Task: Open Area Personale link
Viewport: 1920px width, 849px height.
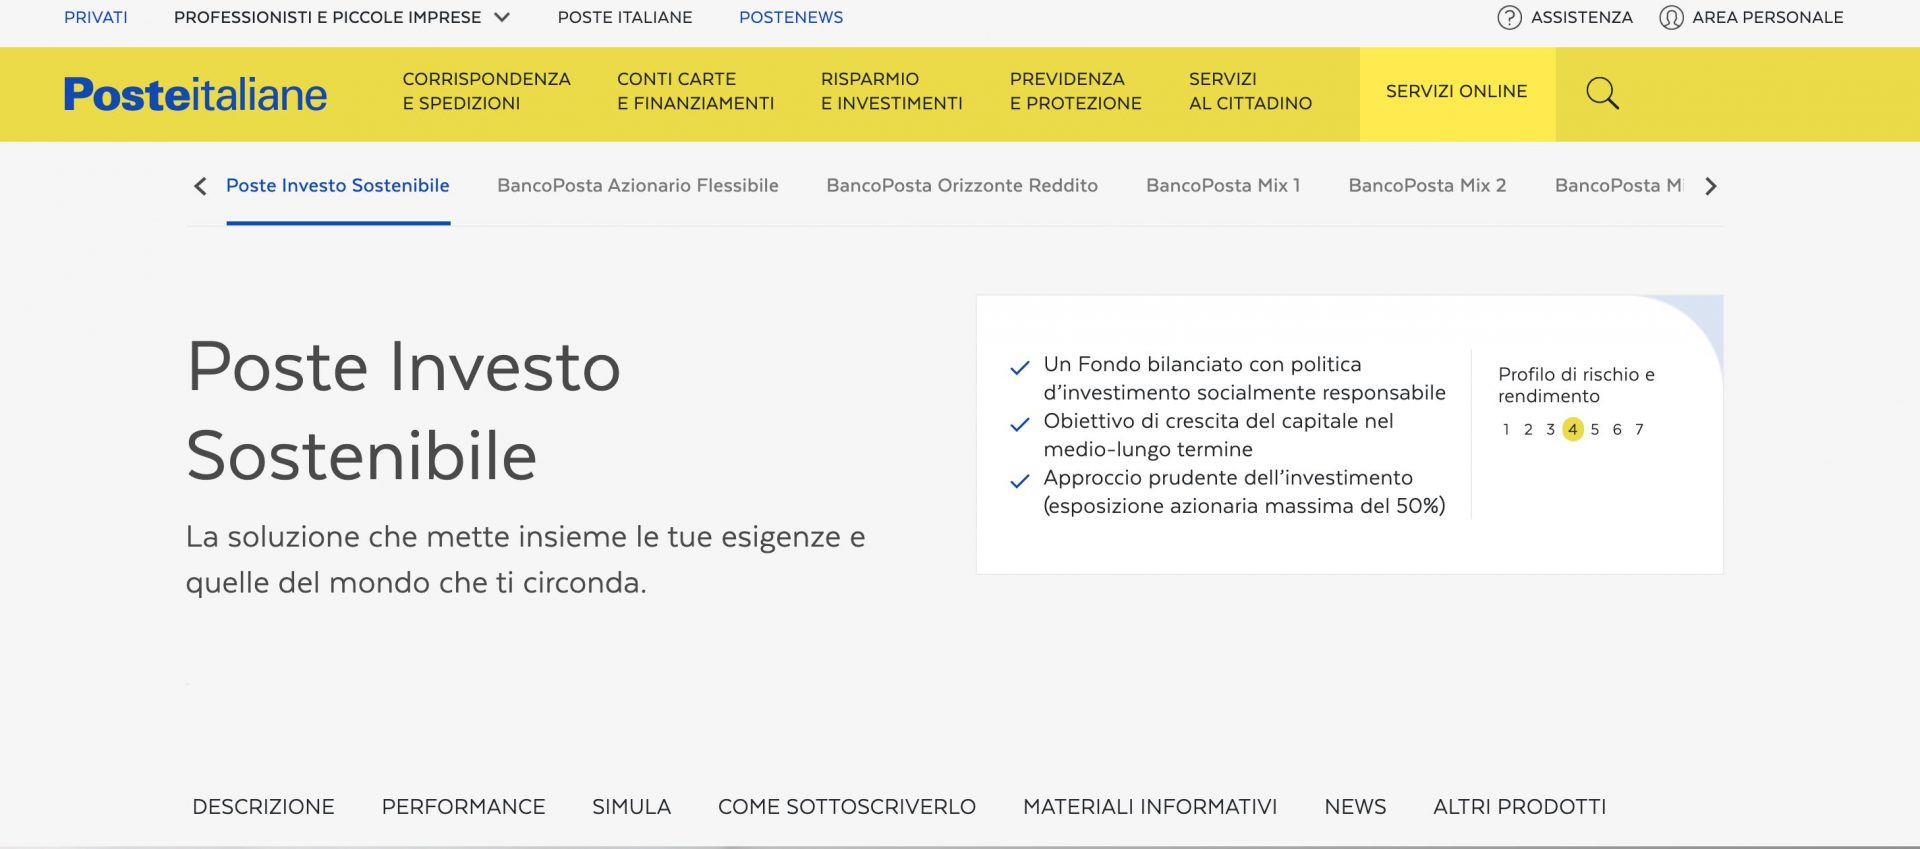Action: click(1767, 17)
